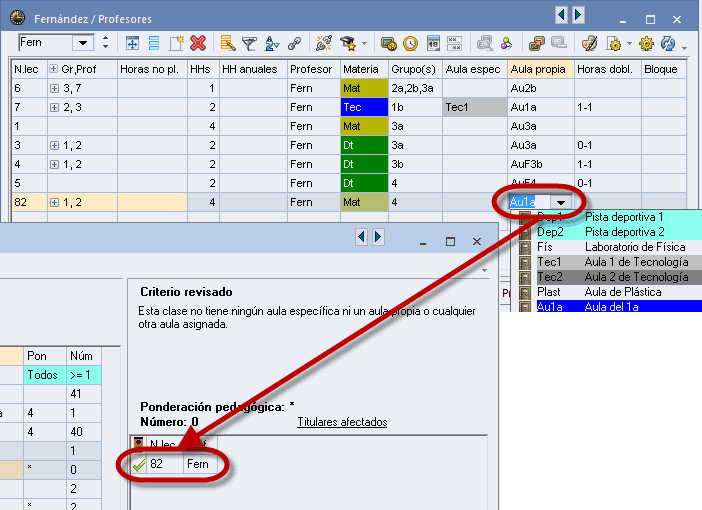Click the Aula propia column header
The width and height of the screenshot is (702, 510).
[x=540, y=69]
